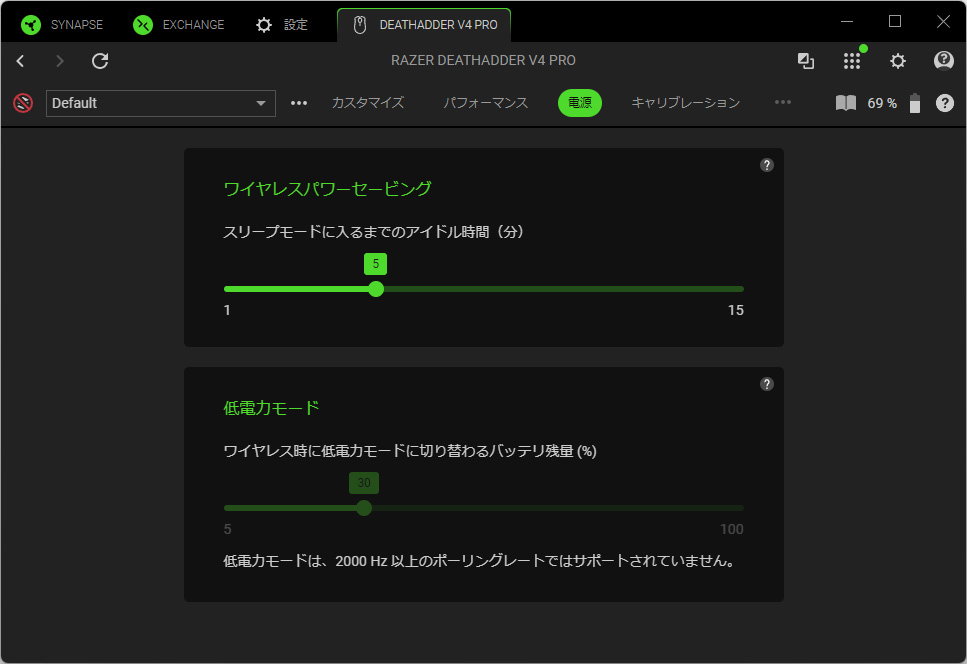Go back using the left arrow

[x=20, y=61]
